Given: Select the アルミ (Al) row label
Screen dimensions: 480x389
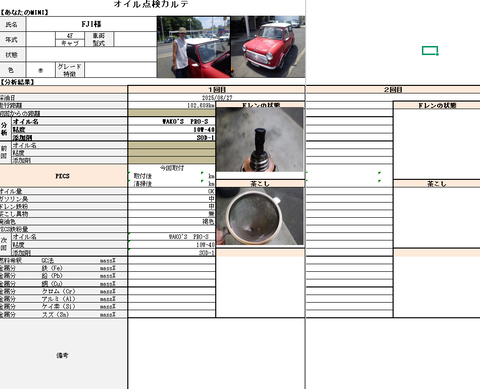Looking at the screenshot, I should click(x=58, y=299).
